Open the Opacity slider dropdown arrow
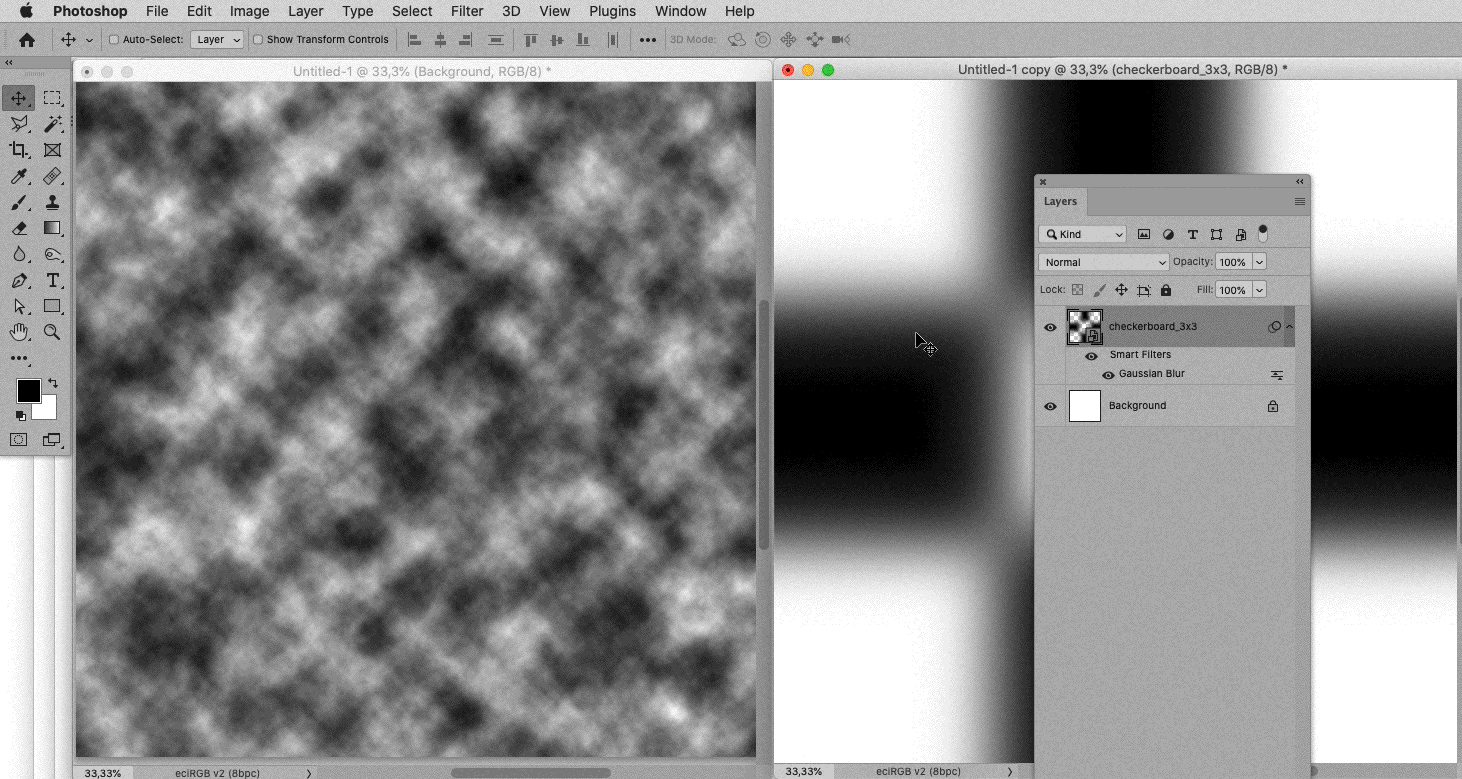Image resolution: width=1462 pixels, height=779 pixels. [x=1259, y=262]
